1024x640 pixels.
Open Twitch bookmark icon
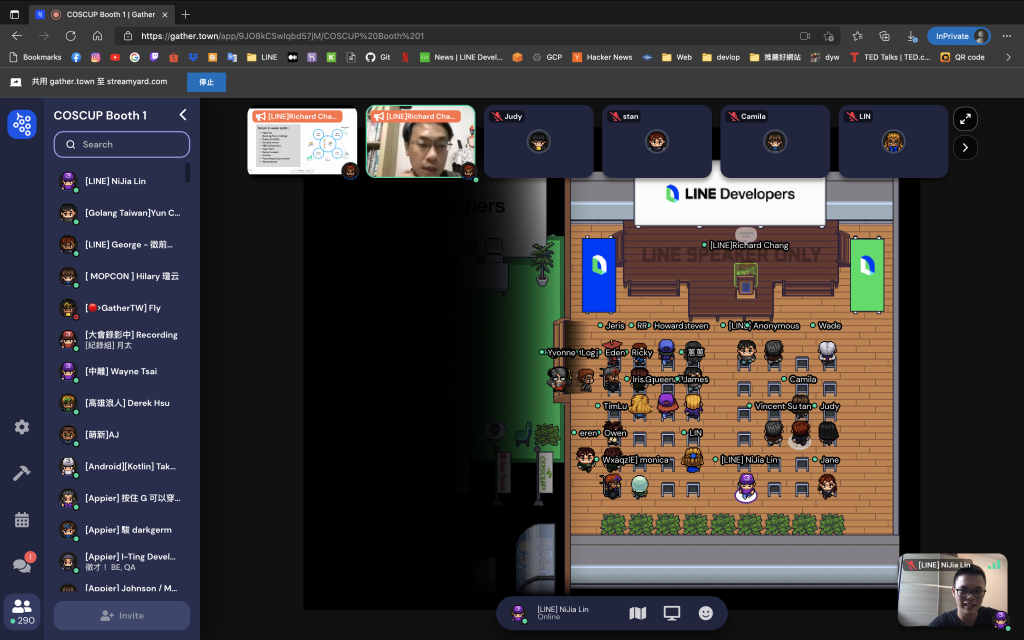point(154,57)
